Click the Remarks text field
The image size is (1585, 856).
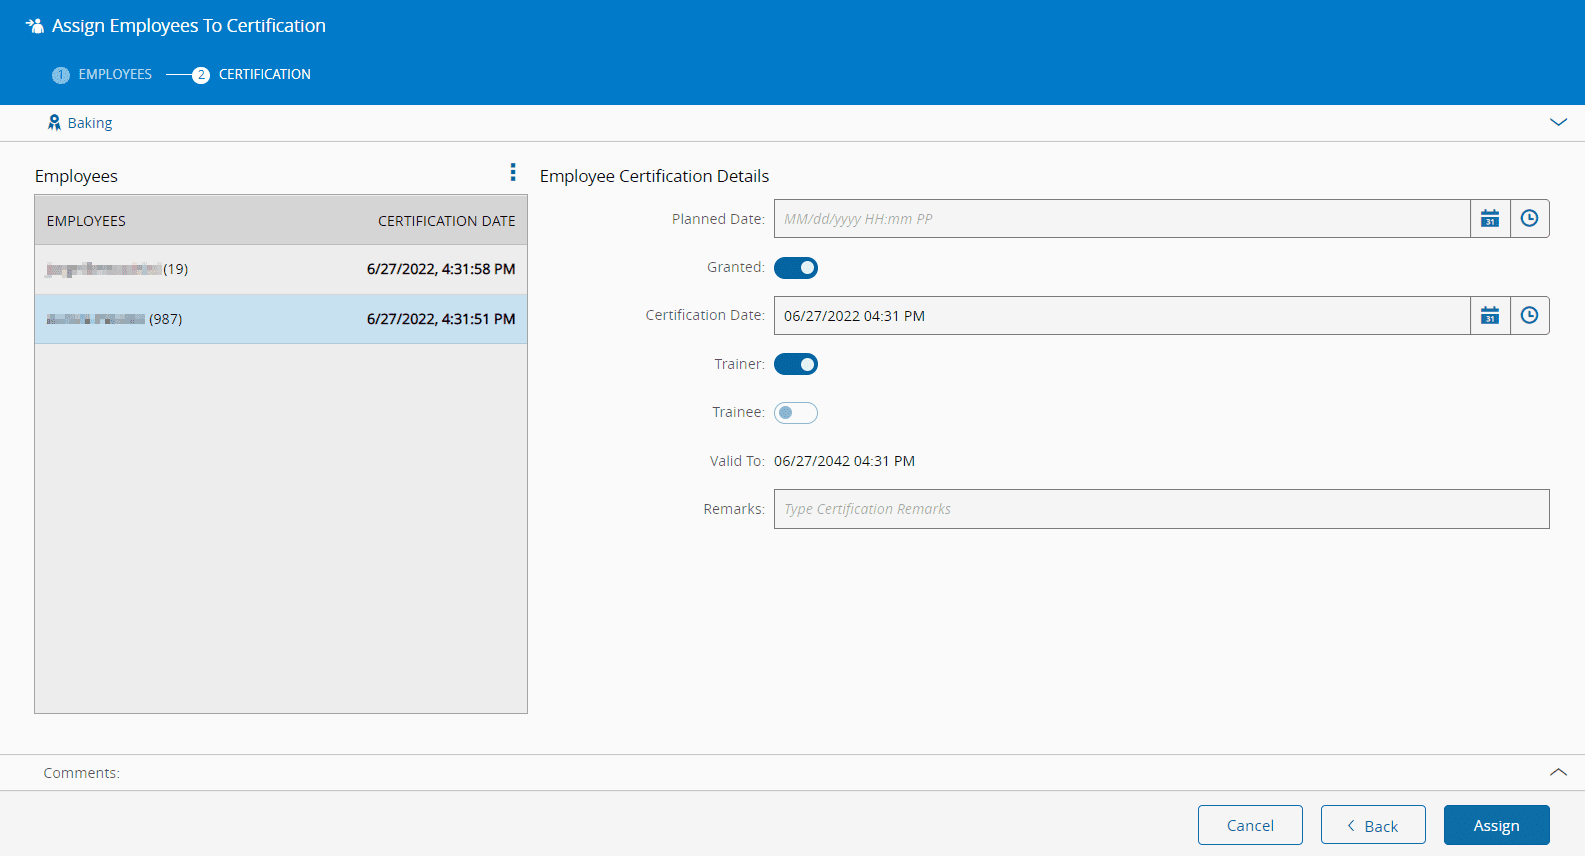coord(1161,509)
